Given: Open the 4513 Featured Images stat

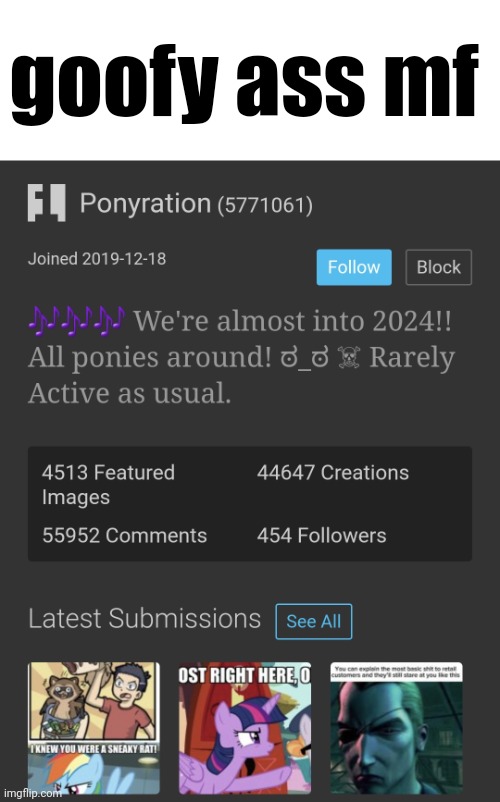Looking at the screenshot, I should tap(108, 484).
